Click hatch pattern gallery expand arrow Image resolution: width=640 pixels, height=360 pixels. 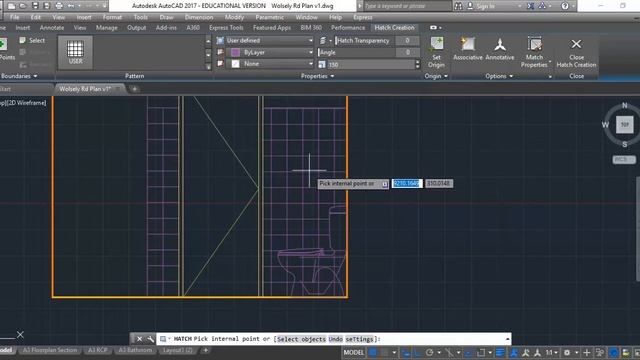208,66
